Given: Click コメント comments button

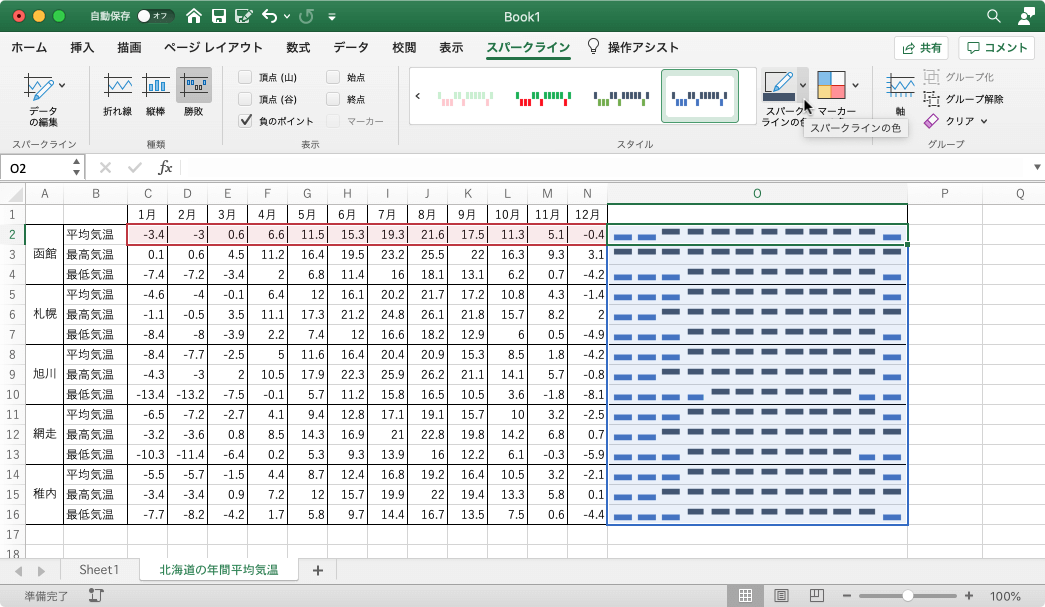Looking at the screenshot, I should 997,48.
